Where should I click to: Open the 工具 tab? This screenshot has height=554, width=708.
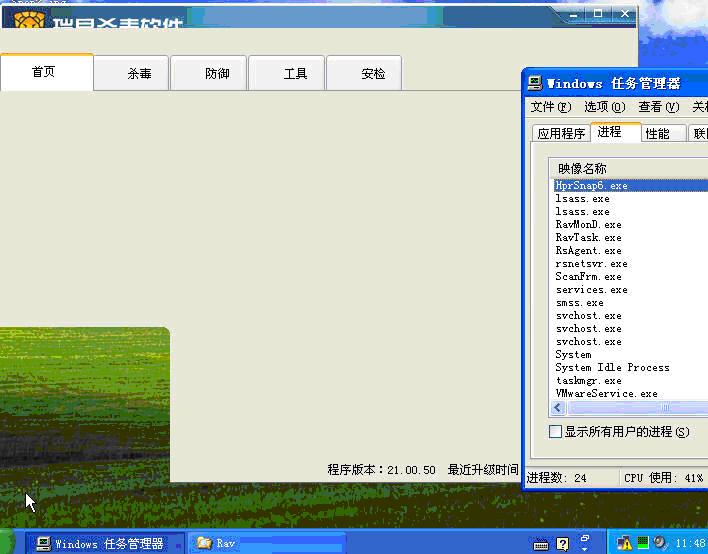[286, 73]
